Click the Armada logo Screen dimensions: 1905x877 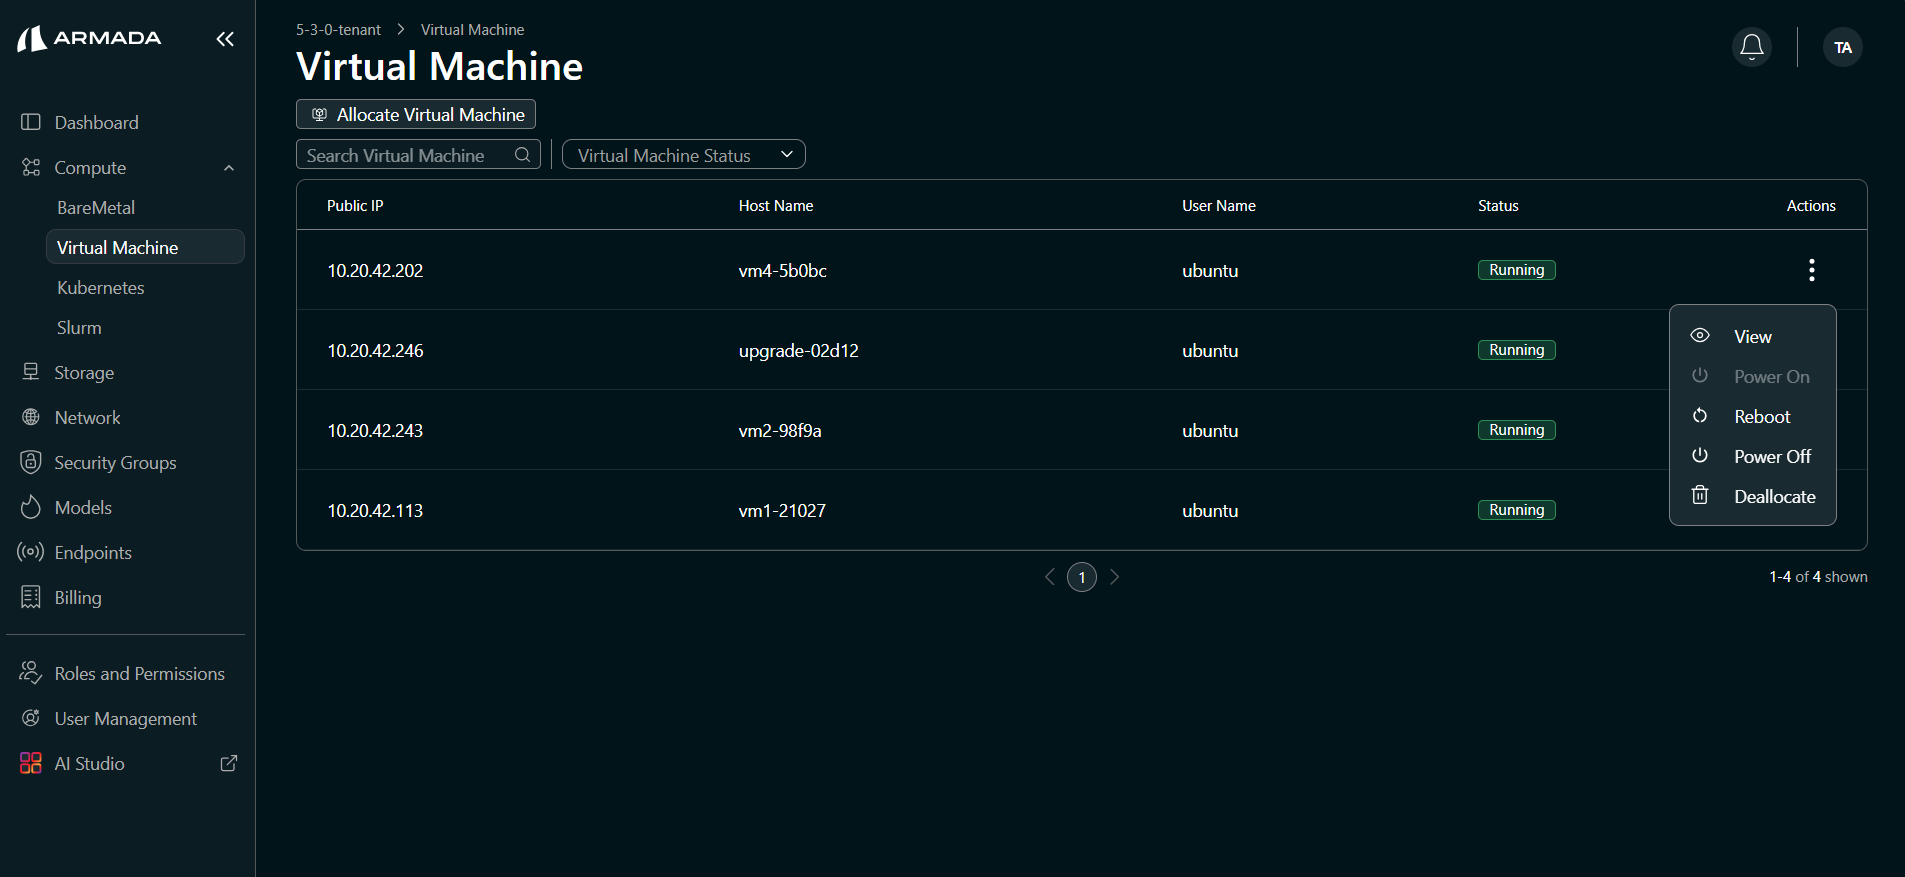[89, 39]
